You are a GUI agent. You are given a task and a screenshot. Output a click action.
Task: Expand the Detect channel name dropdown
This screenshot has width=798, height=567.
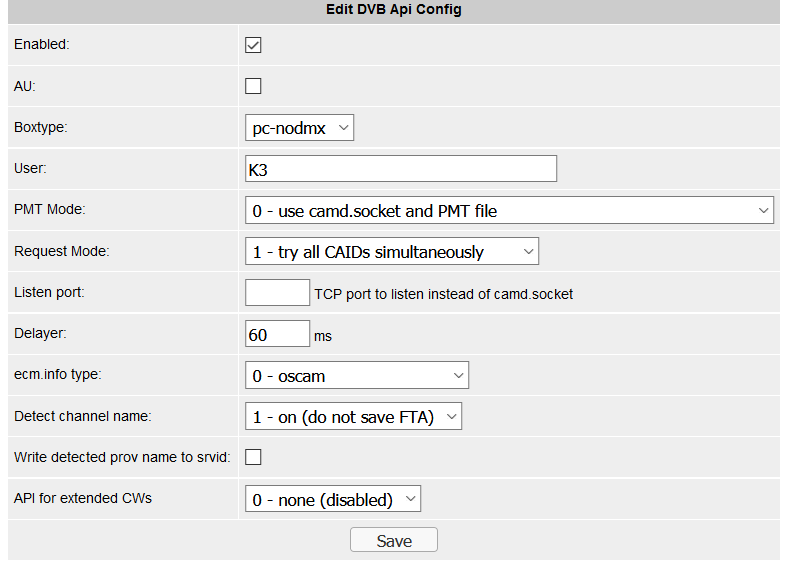[353, 417]
